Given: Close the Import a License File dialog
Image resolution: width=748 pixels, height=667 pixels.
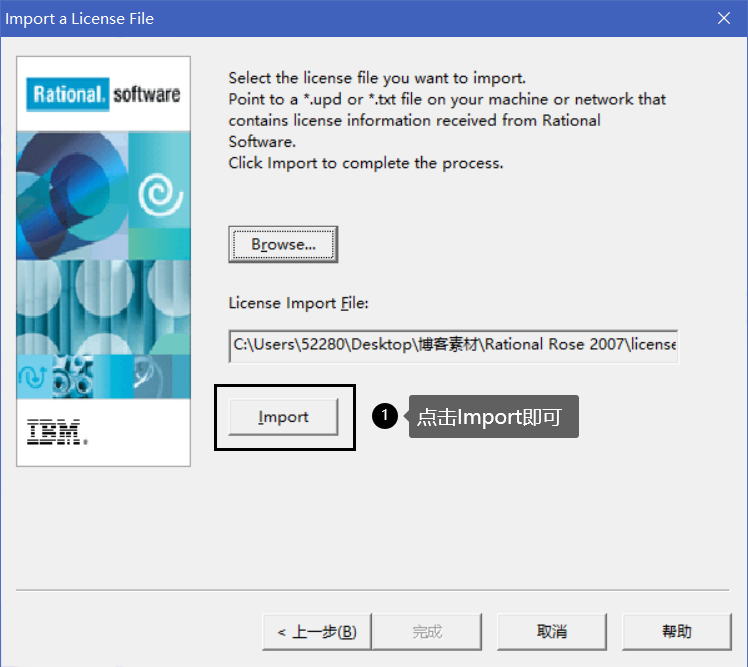Looking at the screenshot, I should tap(724, 18).
